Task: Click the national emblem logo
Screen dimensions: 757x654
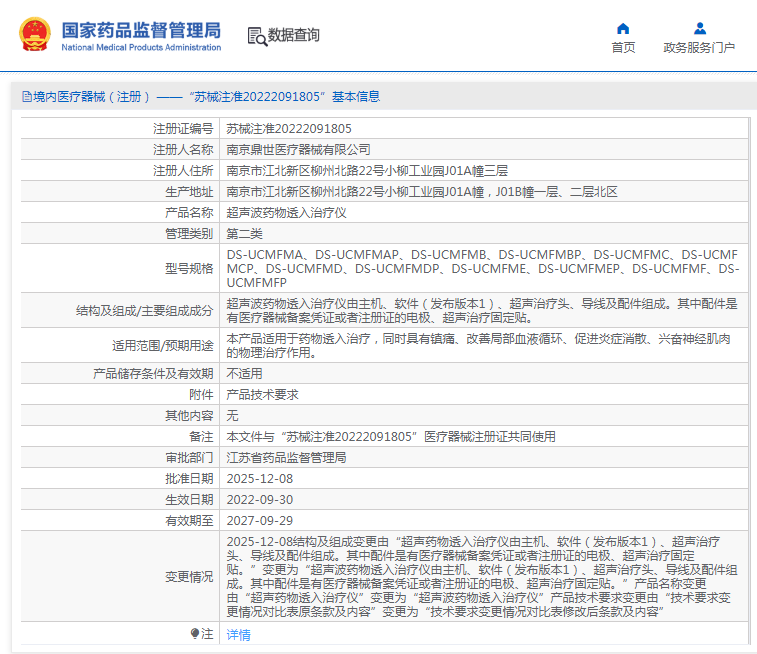Action: (x=35, y=35)
